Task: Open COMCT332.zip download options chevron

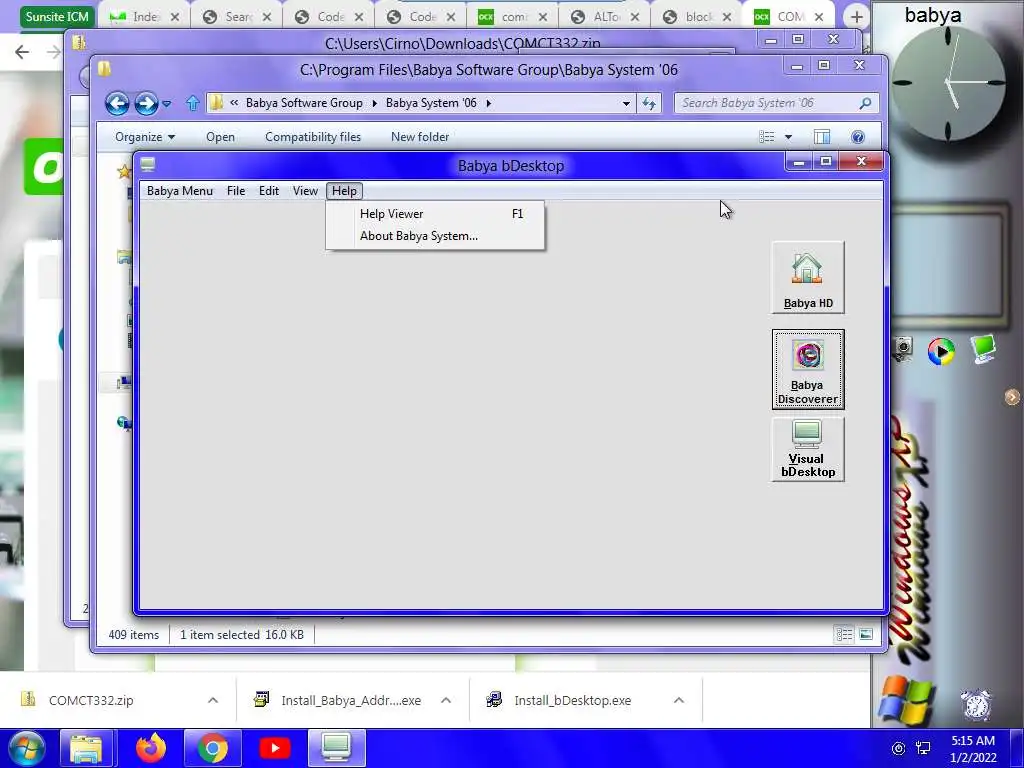Action: [x=213, y=700]
